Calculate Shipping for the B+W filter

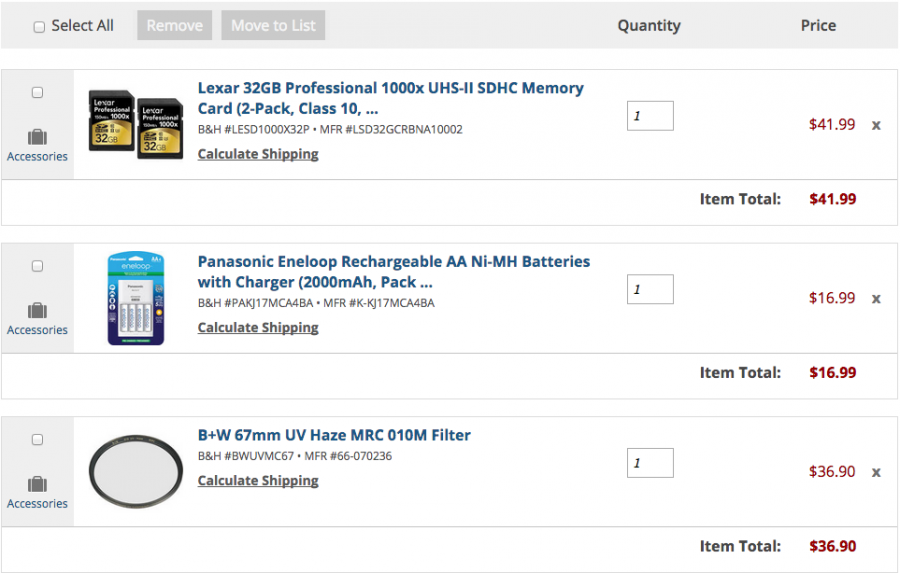258,480
